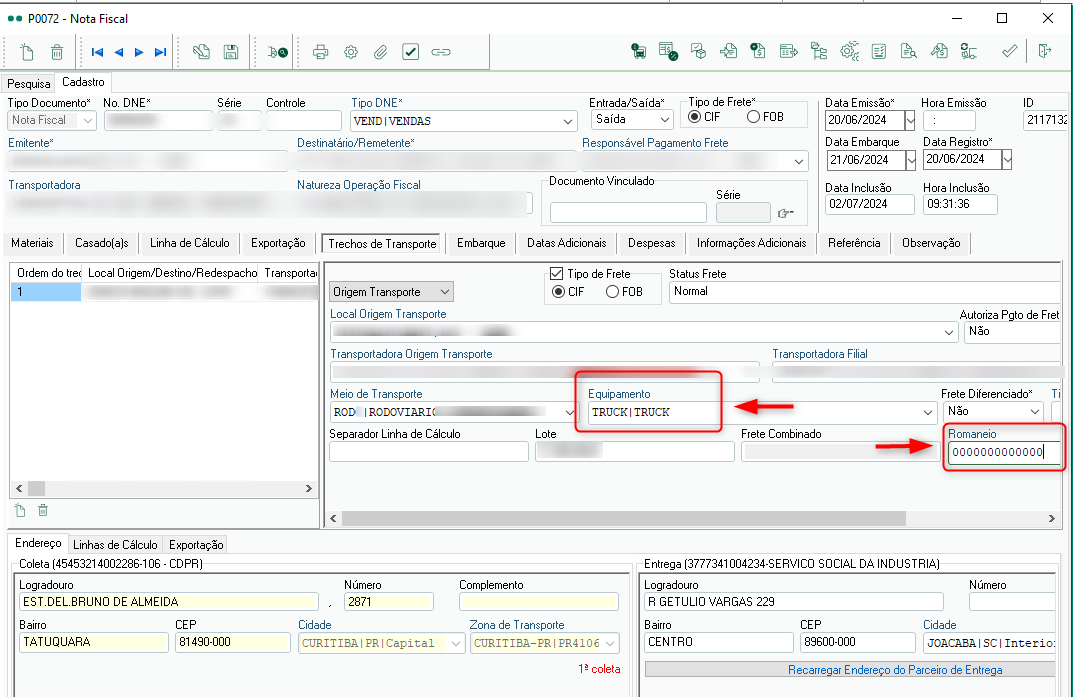1073x697 pixels.
Task: Click the multiple gears processing icon
Action: [x=849, y=51]
